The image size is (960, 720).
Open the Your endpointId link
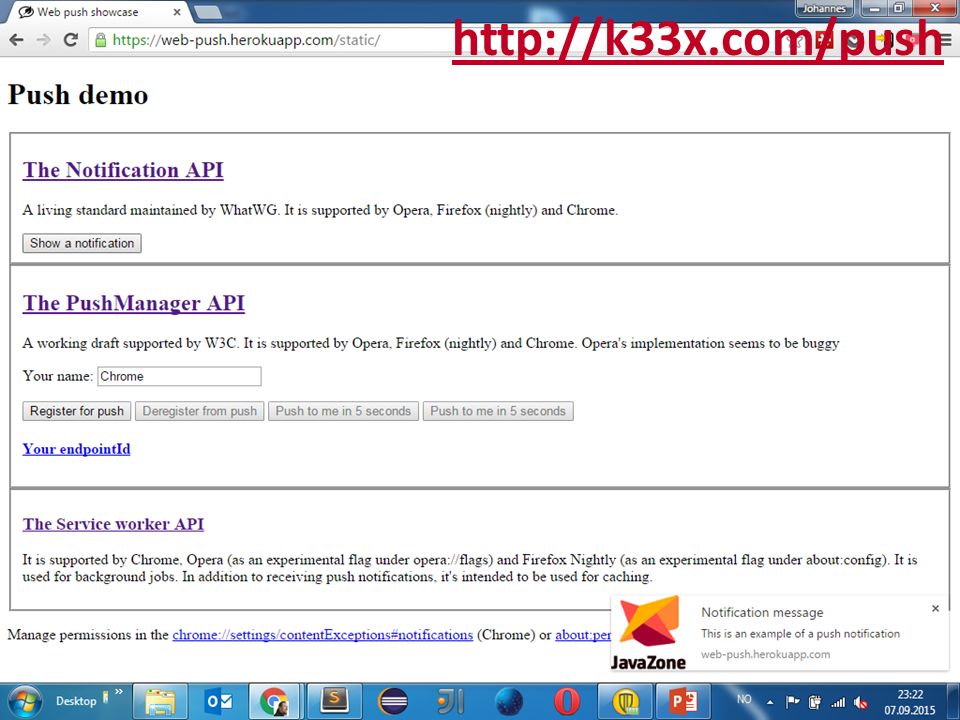[x=77, y=449]
